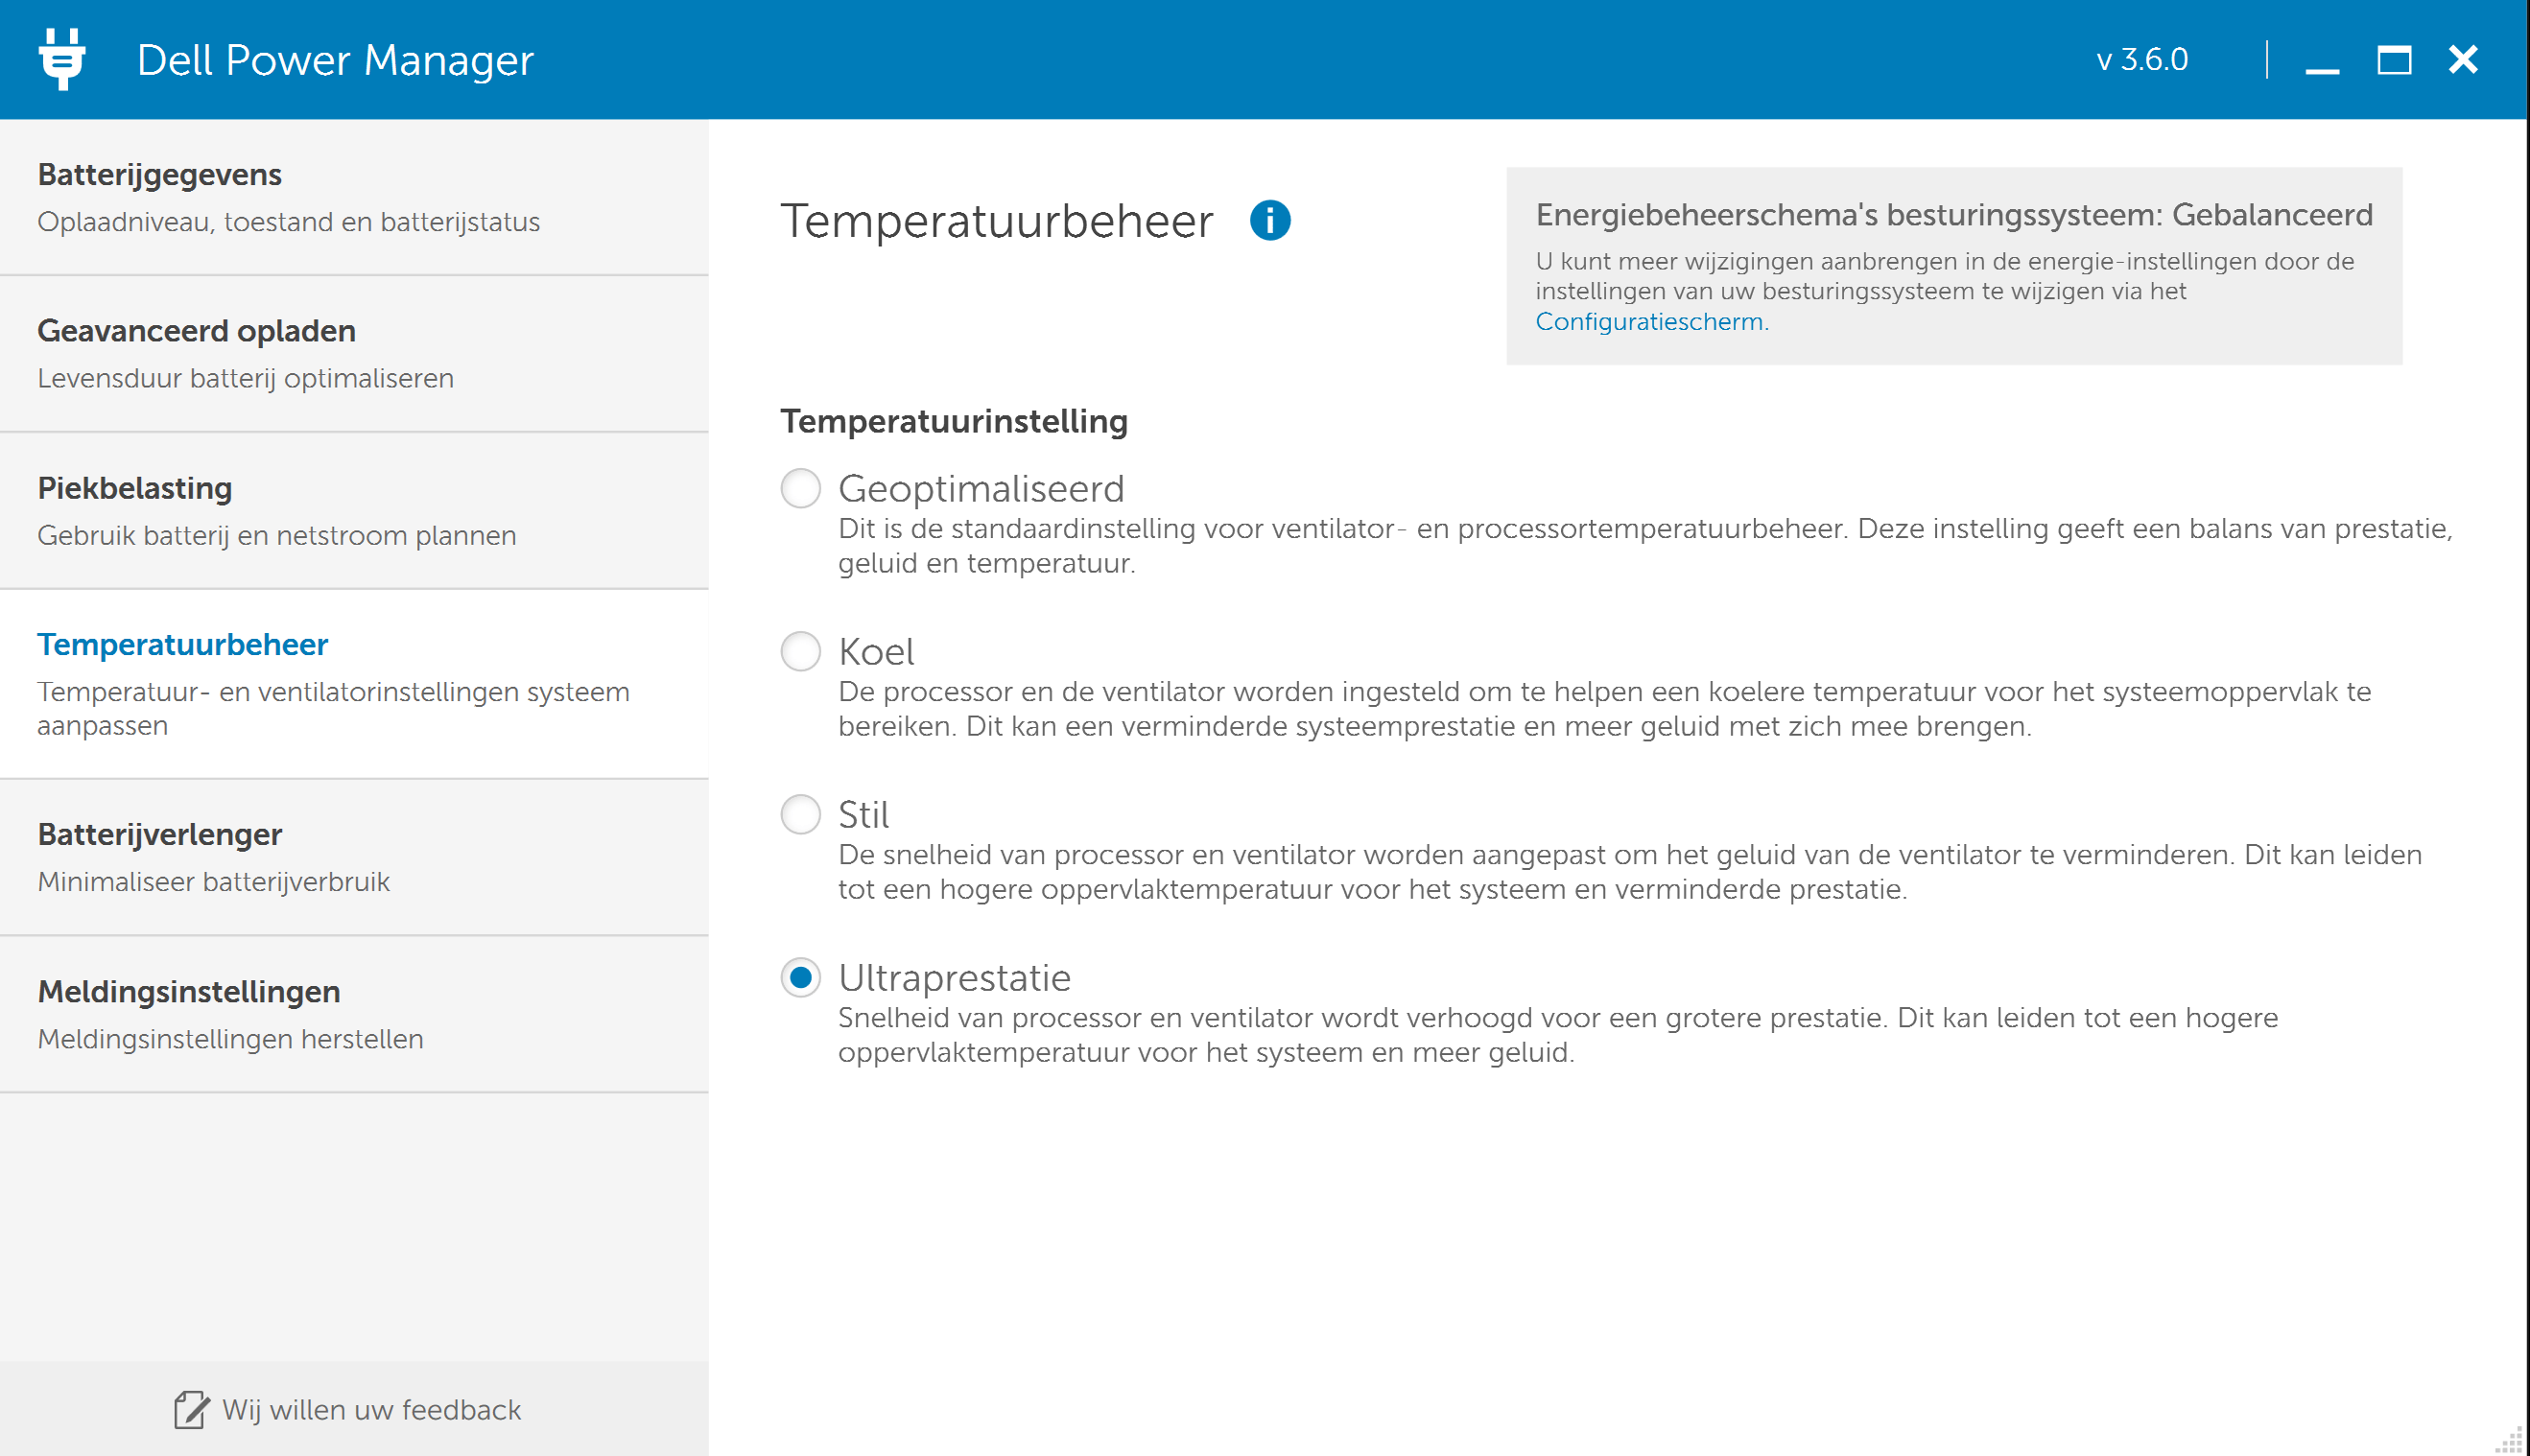Select the Ultraprestatie radio button
The height and width of the screenshot is (1456, 2530).
pos(800,978)
